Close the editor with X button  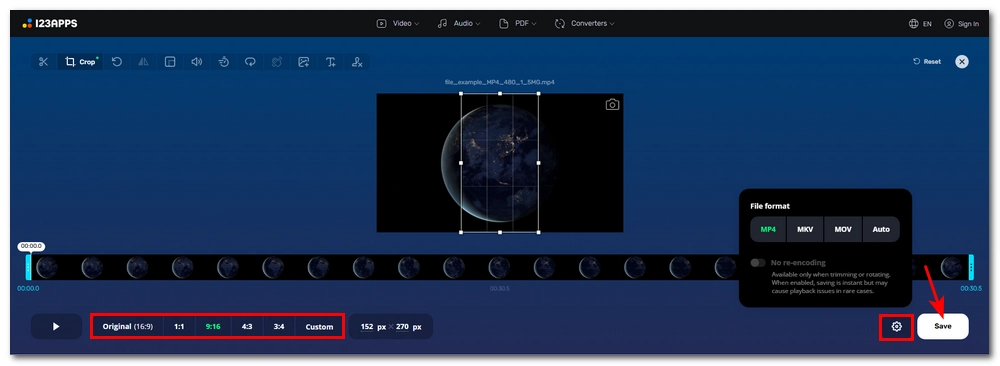click(x=962, y=62)
